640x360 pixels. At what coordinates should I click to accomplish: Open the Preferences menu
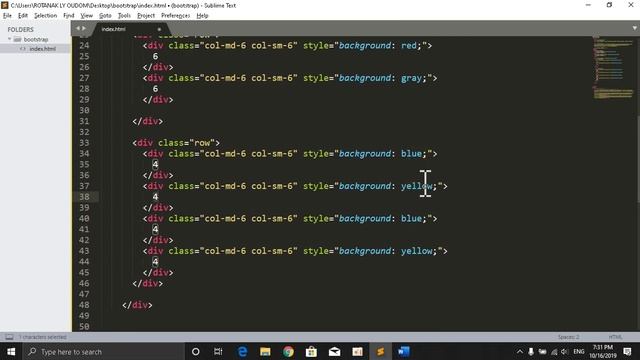[176, 16]
